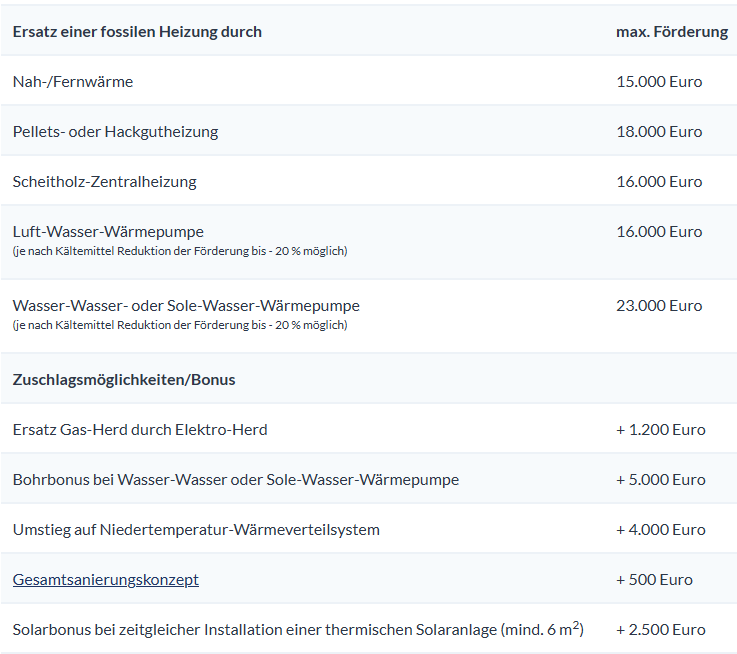Open the Gesamtsanierungskonzept link

[x=106, y=579]
